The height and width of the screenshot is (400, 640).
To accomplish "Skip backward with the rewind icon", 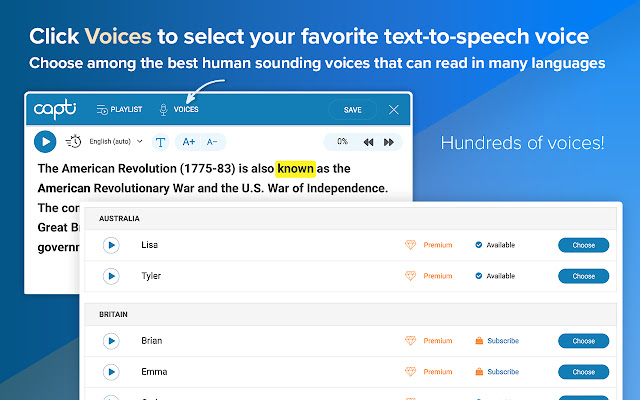I will click(368, 142).
